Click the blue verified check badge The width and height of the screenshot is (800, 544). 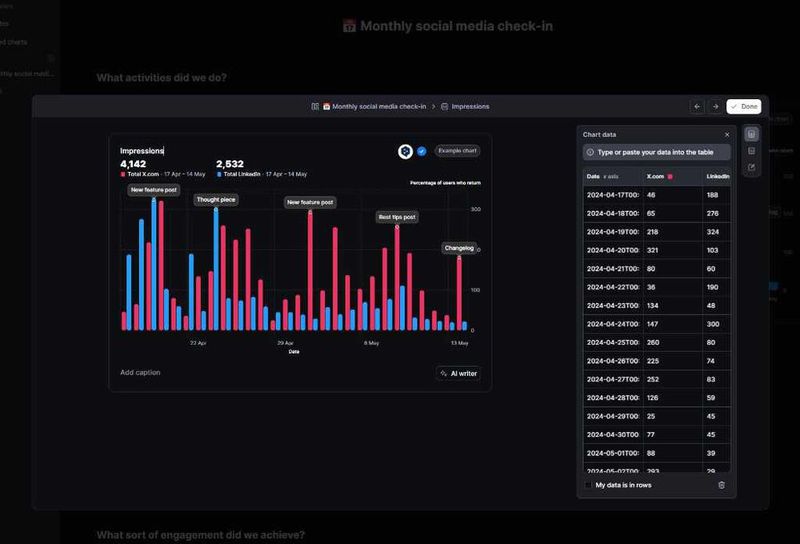[x=421, y=151]
